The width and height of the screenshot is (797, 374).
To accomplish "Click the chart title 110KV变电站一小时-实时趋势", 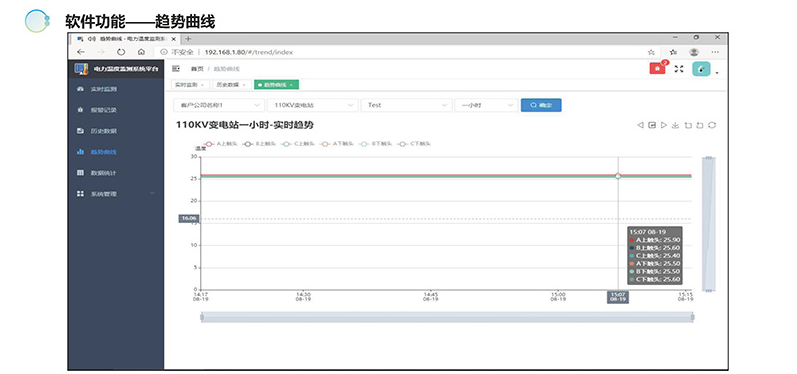I will click(x=245, y=124).
